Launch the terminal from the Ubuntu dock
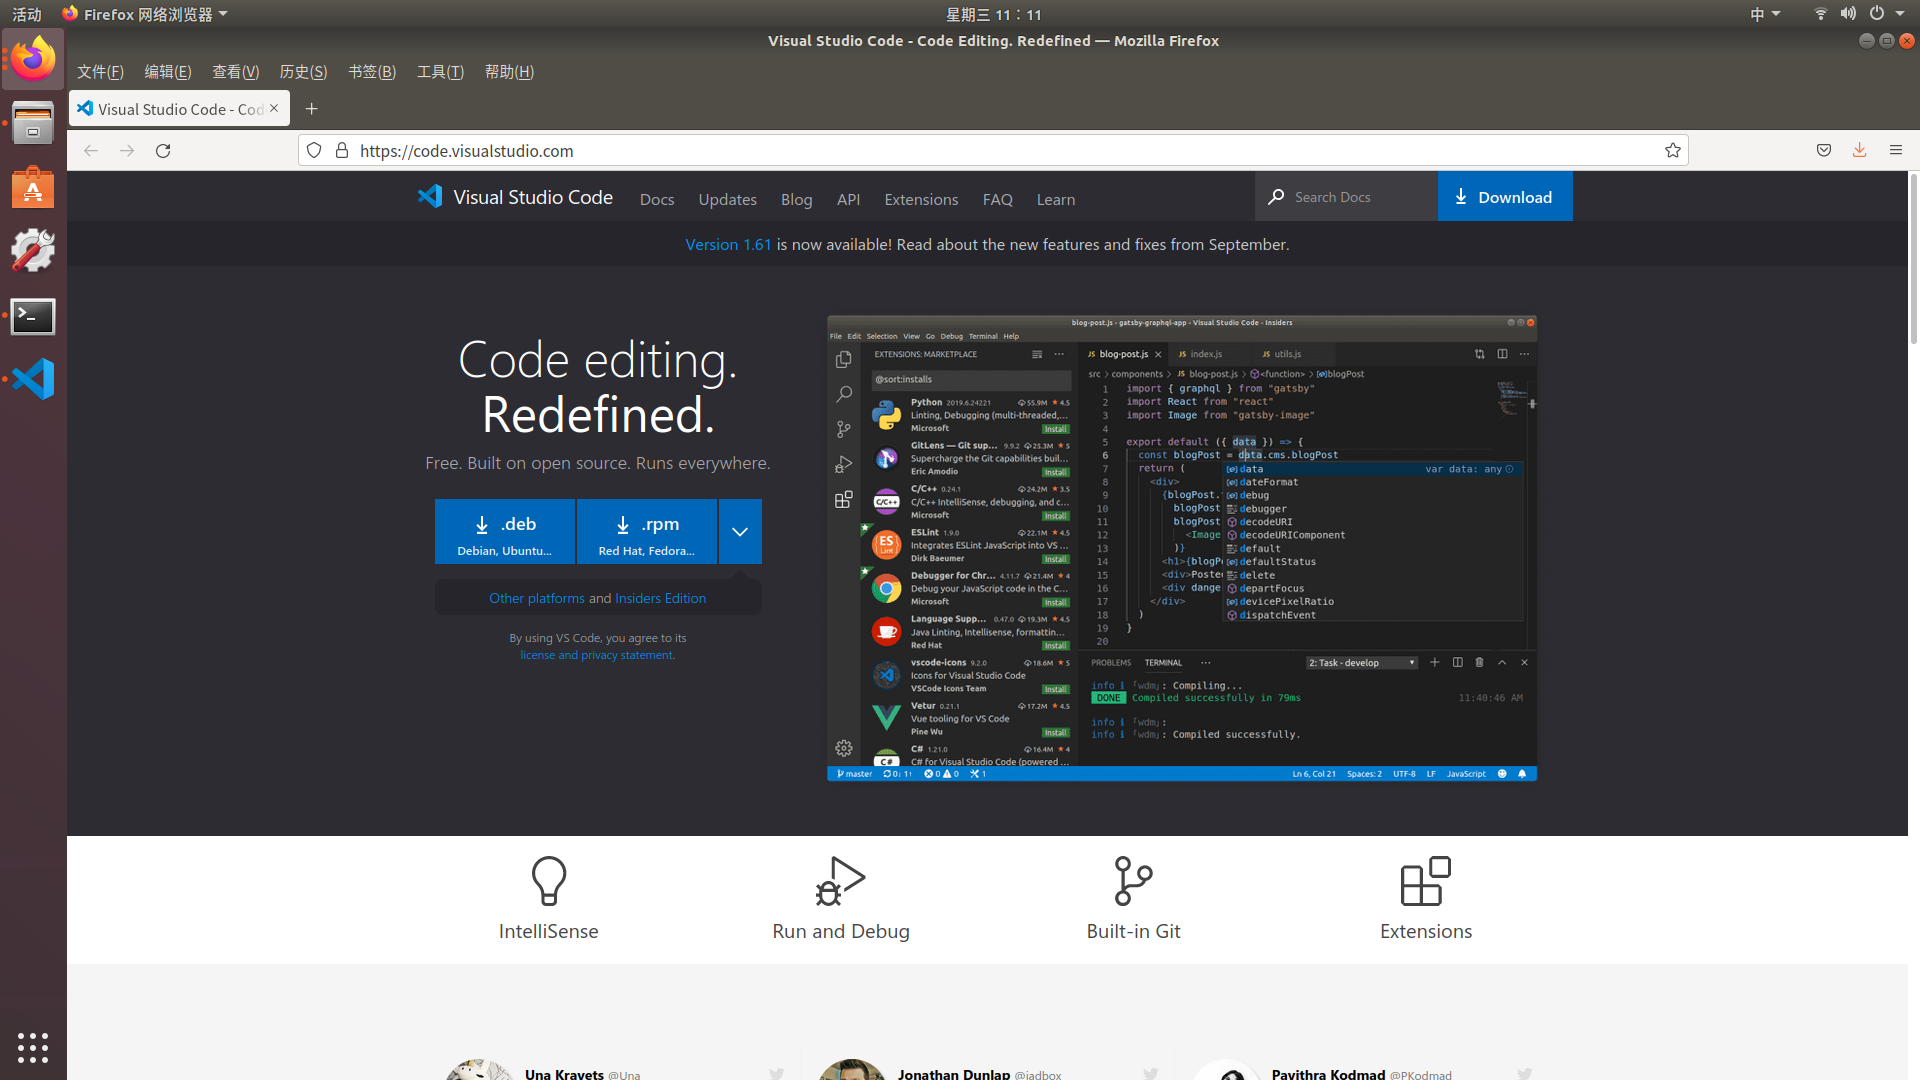The width and height of the screenshot is (1920, 1080). pyautogui.click(x=33, y=316)
